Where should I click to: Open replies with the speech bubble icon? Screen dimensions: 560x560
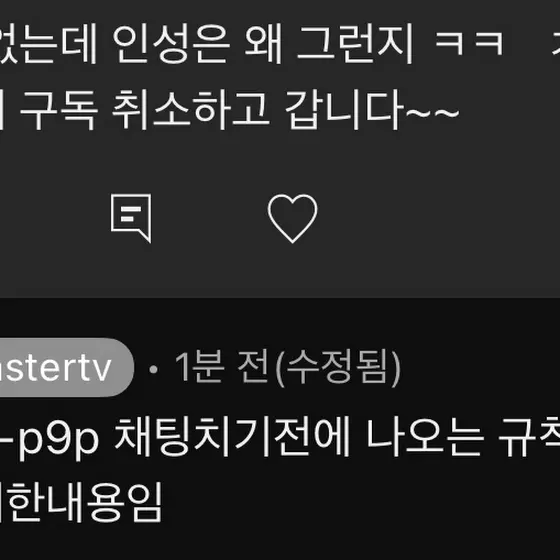131,218
